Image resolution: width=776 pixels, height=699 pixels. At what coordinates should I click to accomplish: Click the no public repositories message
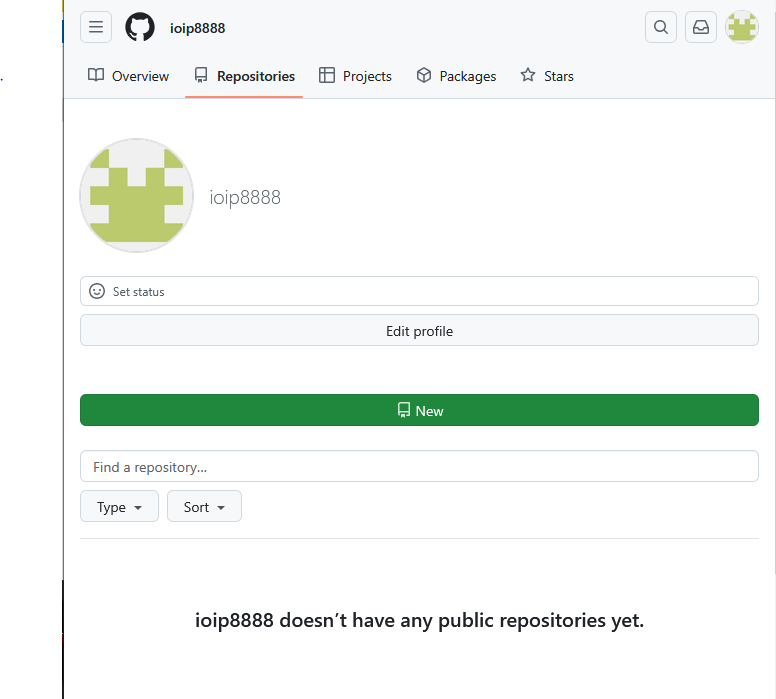pos(419,620)
